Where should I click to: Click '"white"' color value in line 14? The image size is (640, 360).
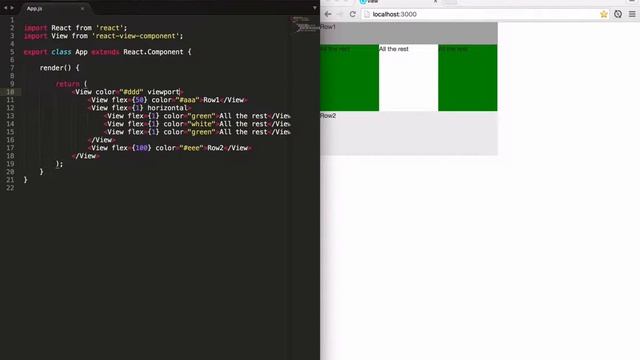(x=202, y=124)
